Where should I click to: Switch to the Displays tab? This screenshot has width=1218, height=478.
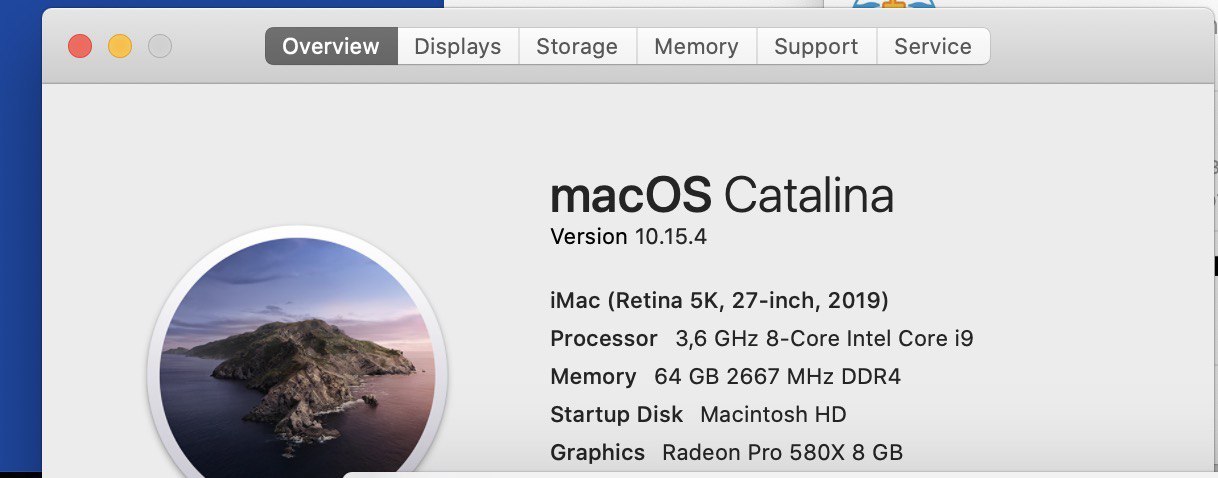tap(457, 46)
